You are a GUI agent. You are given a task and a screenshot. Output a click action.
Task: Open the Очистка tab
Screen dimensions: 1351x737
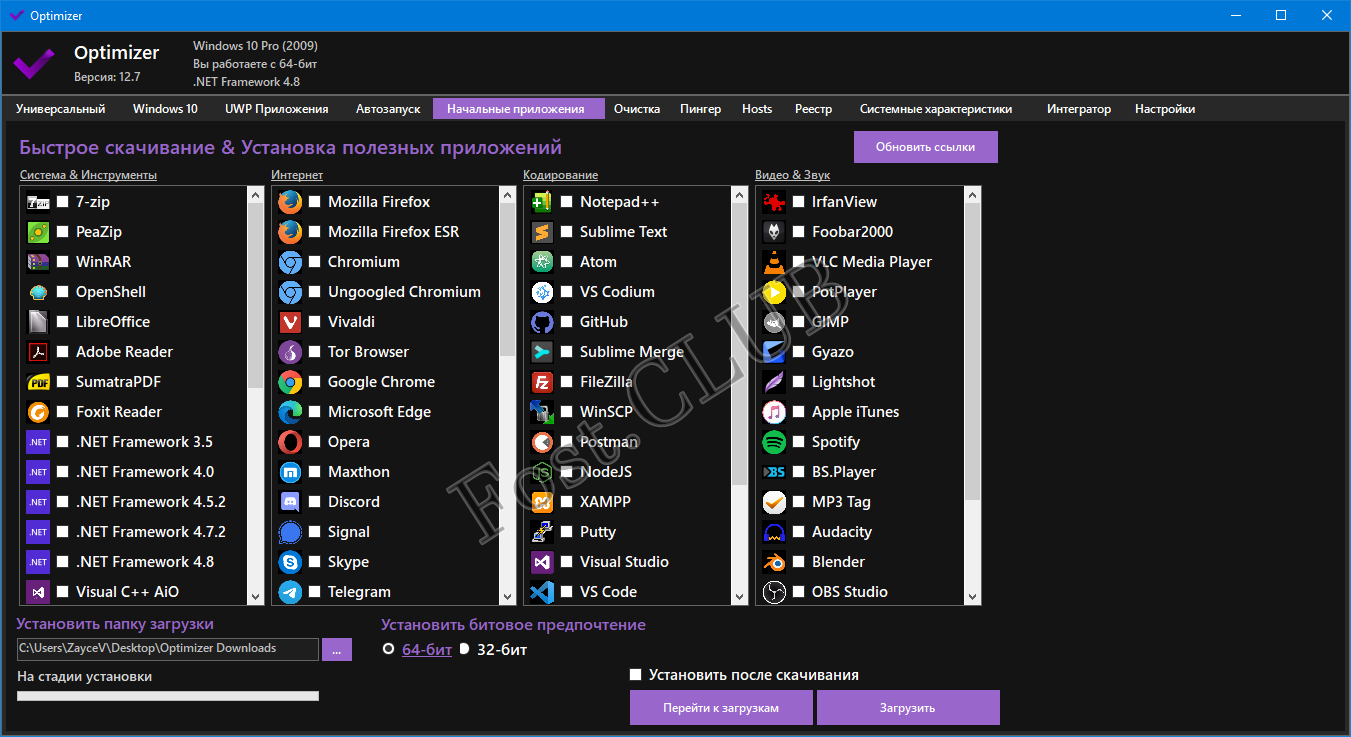pyautogui.click(x=637, y=109)
